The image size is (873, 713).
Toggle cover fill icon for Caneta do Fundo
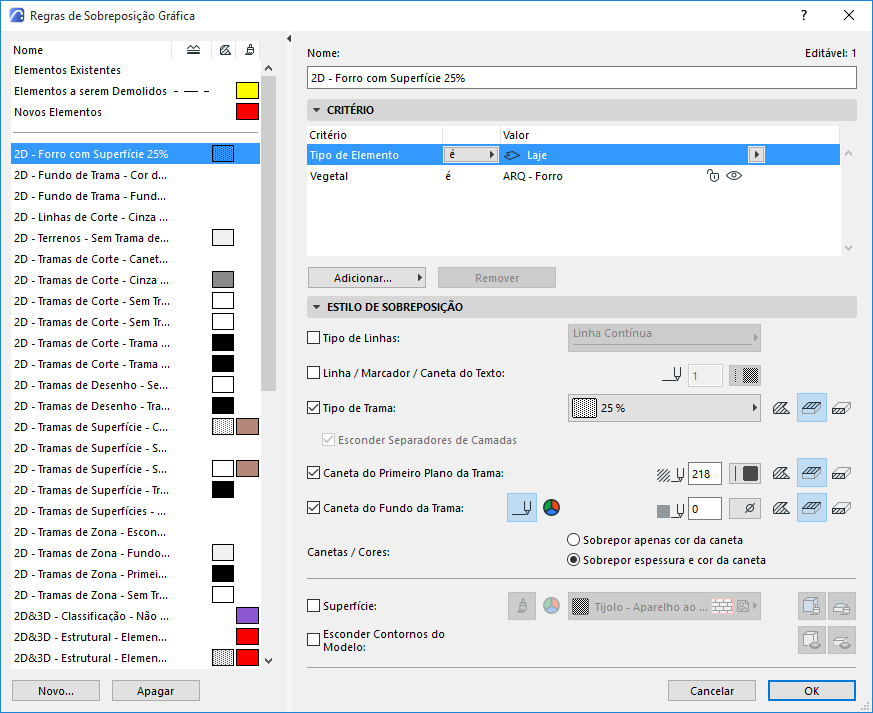click(x=812, y=508)
